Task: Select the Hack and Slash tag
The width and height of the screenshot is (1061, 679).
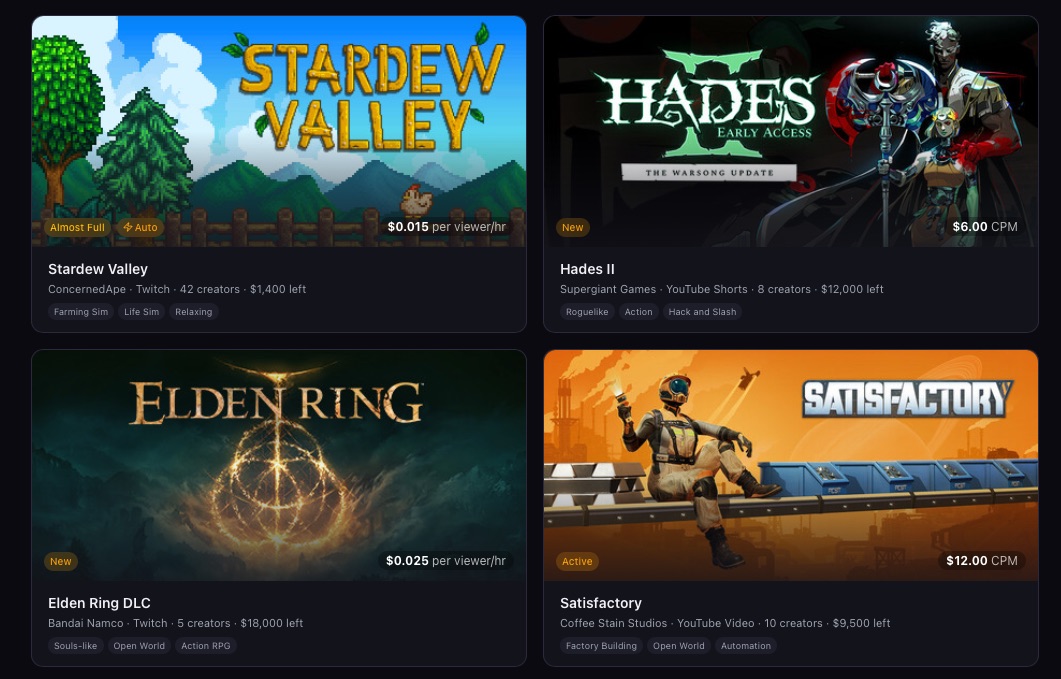Action: [x=702, y=312]
